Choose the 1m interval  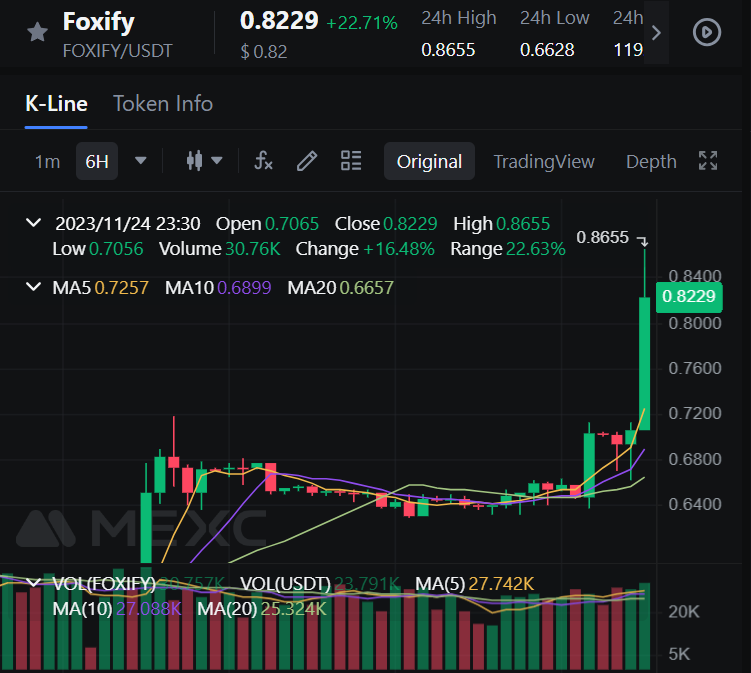tap(47, 161)
